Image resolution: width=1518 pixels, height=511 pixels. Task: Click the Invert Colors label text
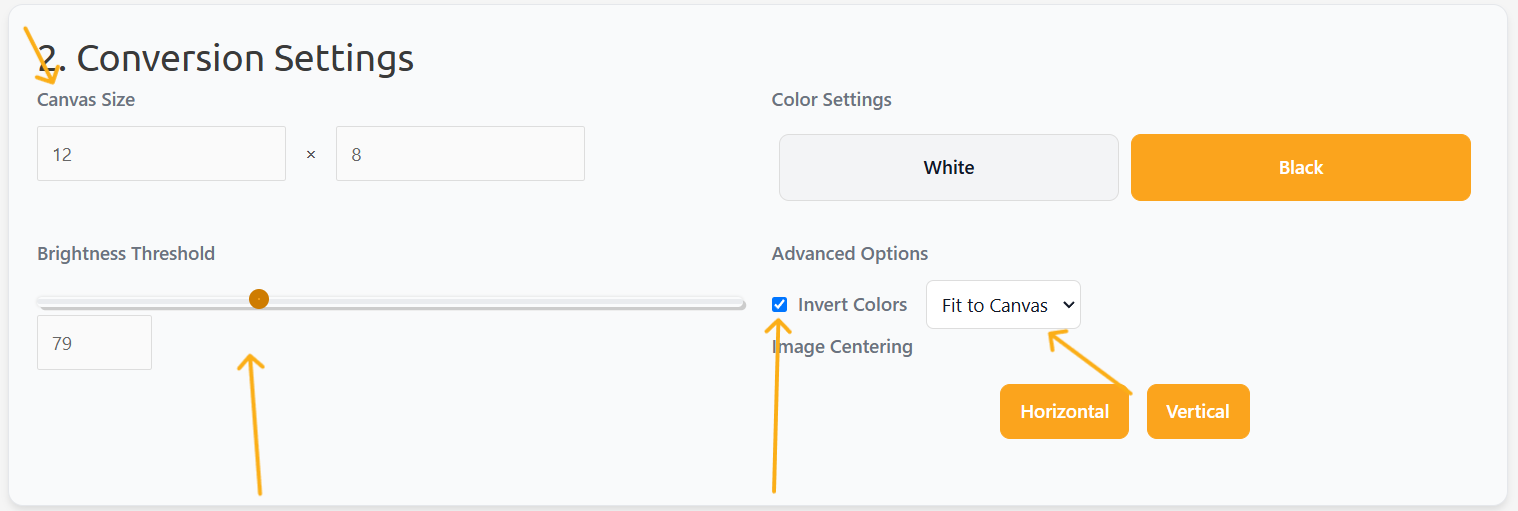pos(852,305)
